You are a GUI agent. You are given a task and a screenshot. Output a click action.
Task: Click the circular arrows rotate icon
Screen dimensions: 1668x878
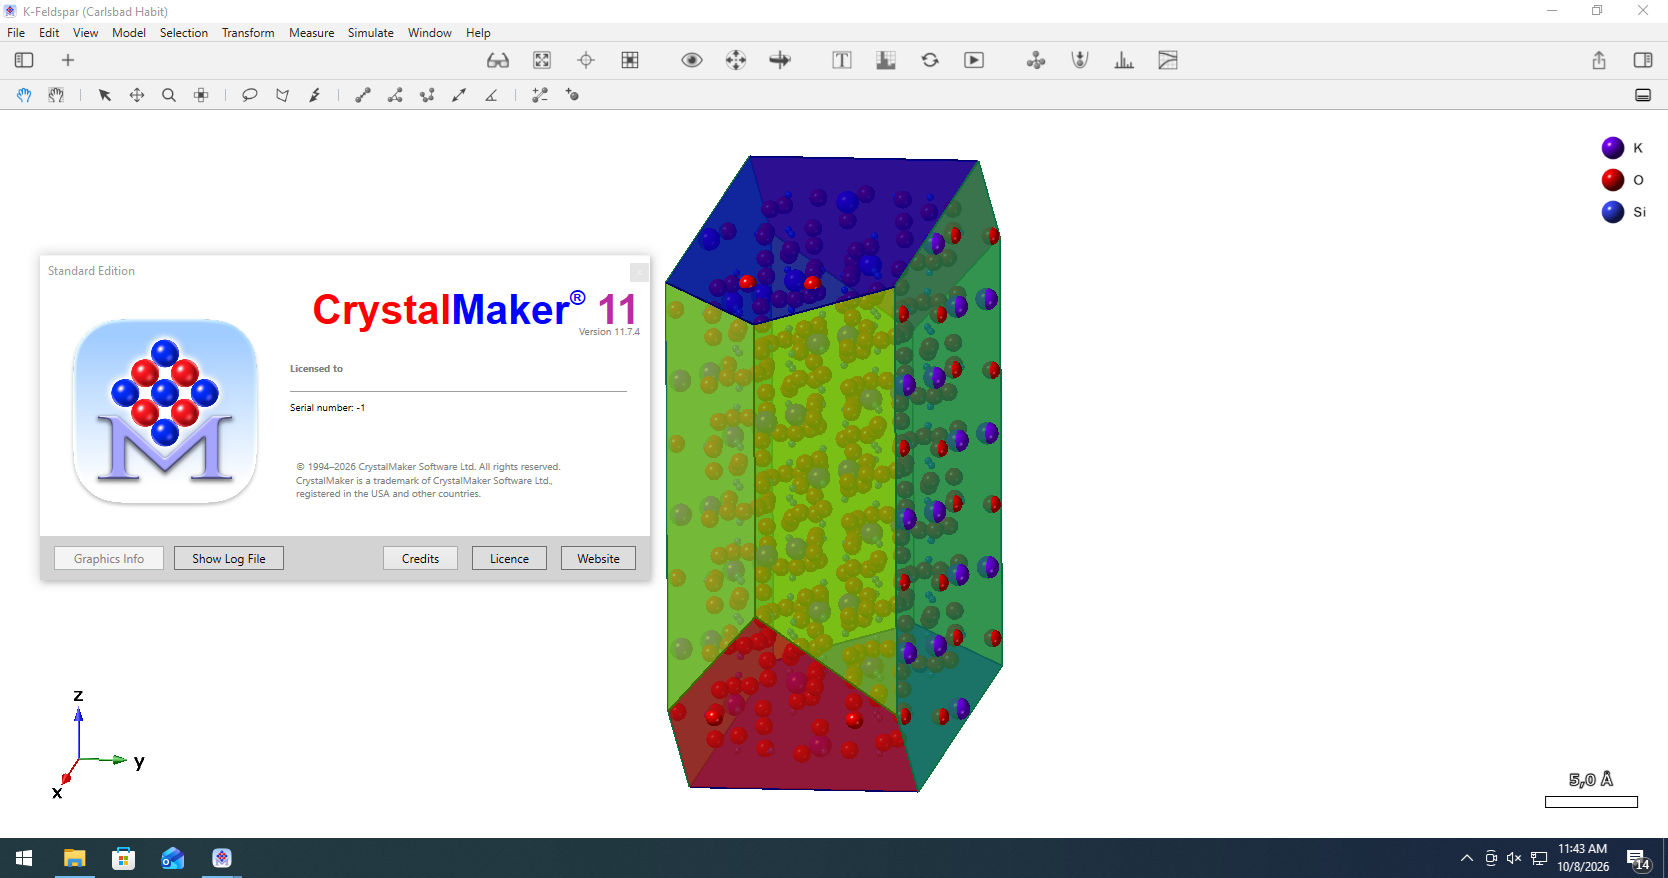[x=930, y=60]
